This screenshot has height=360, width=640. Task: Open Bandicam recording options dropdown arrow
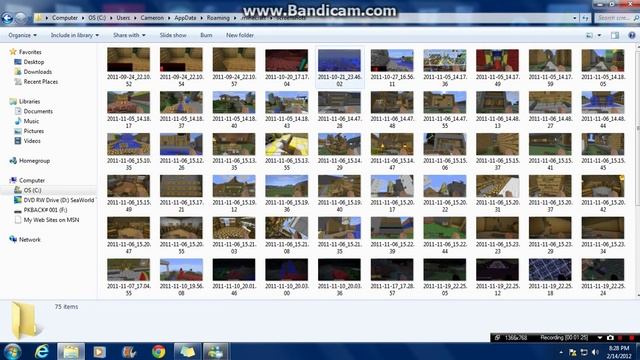pos(600,338)
